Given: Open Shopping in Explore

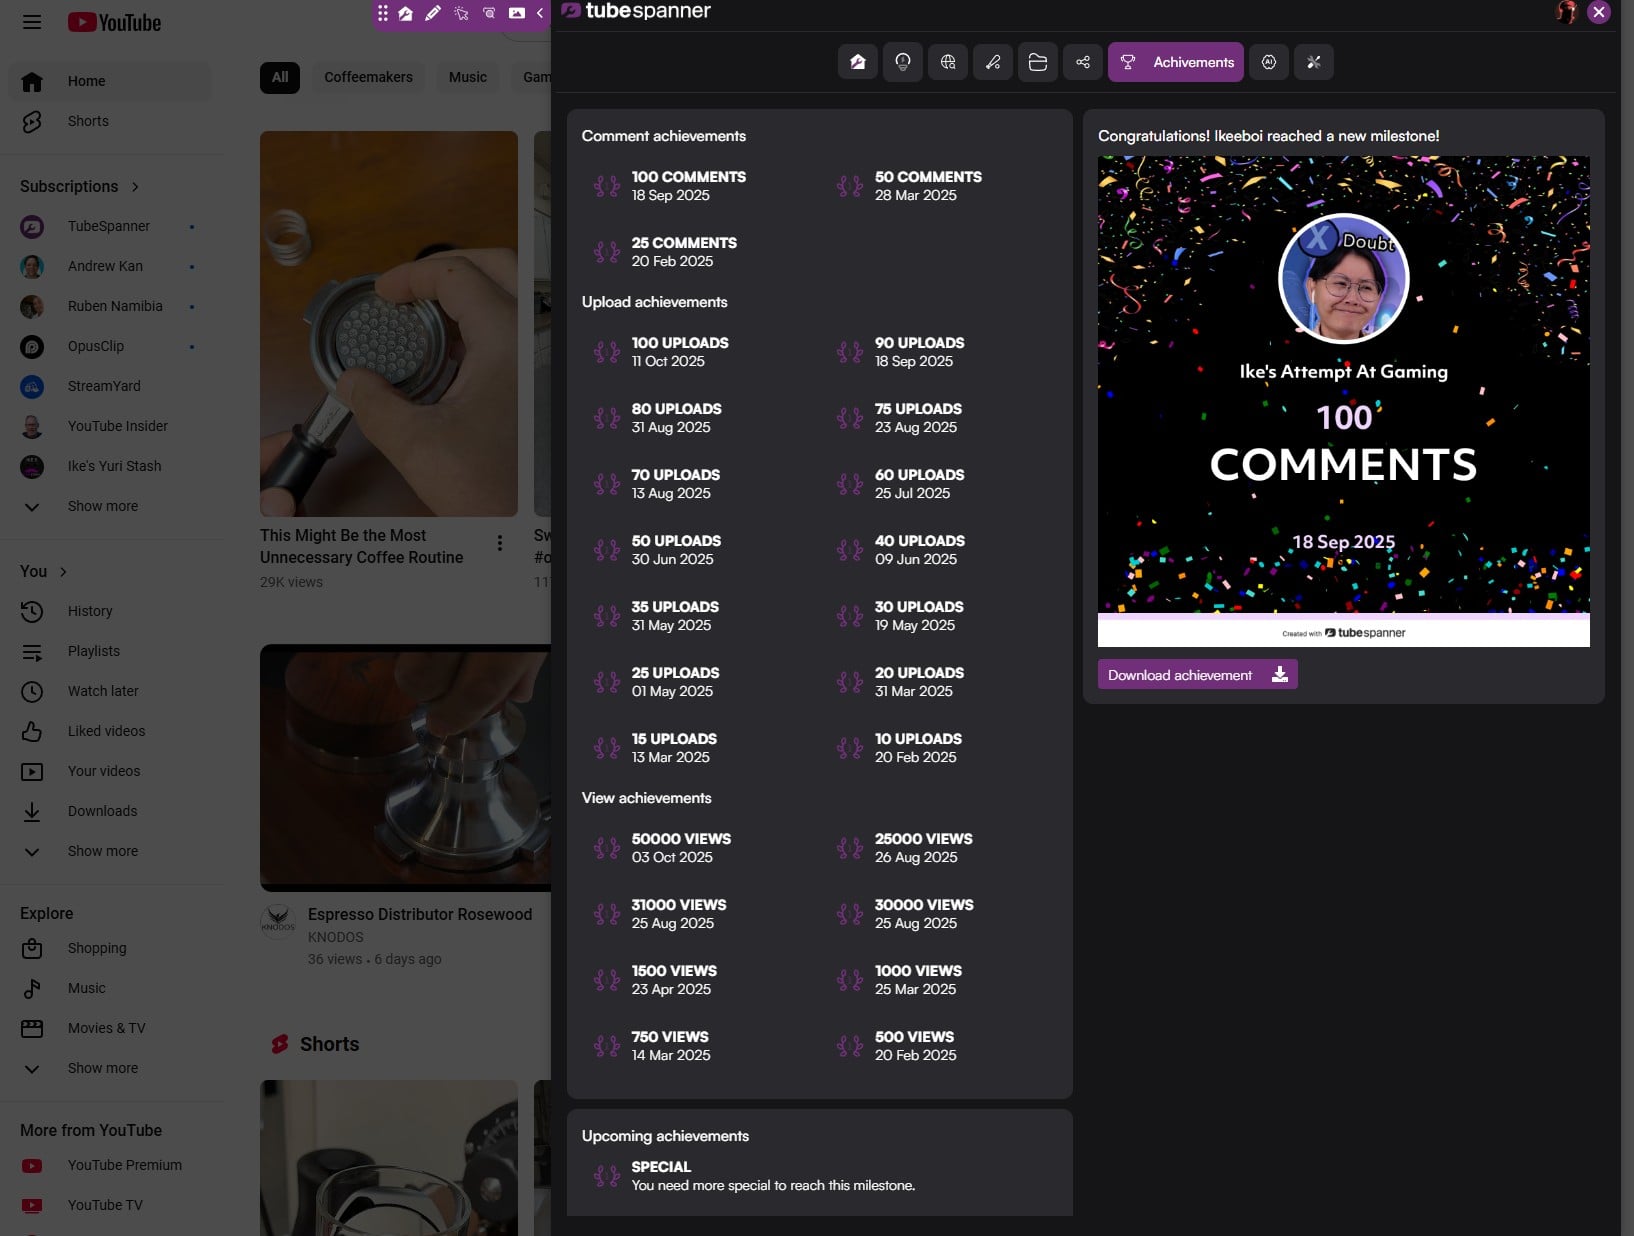Looking at the screenshot, I should pos(110,948).
